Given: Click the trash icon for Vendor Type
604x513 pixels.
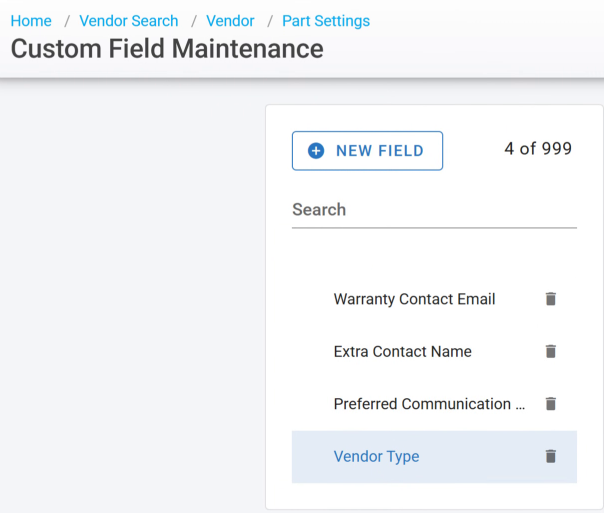Looking at the screenshot, I should tap(550, 456).
